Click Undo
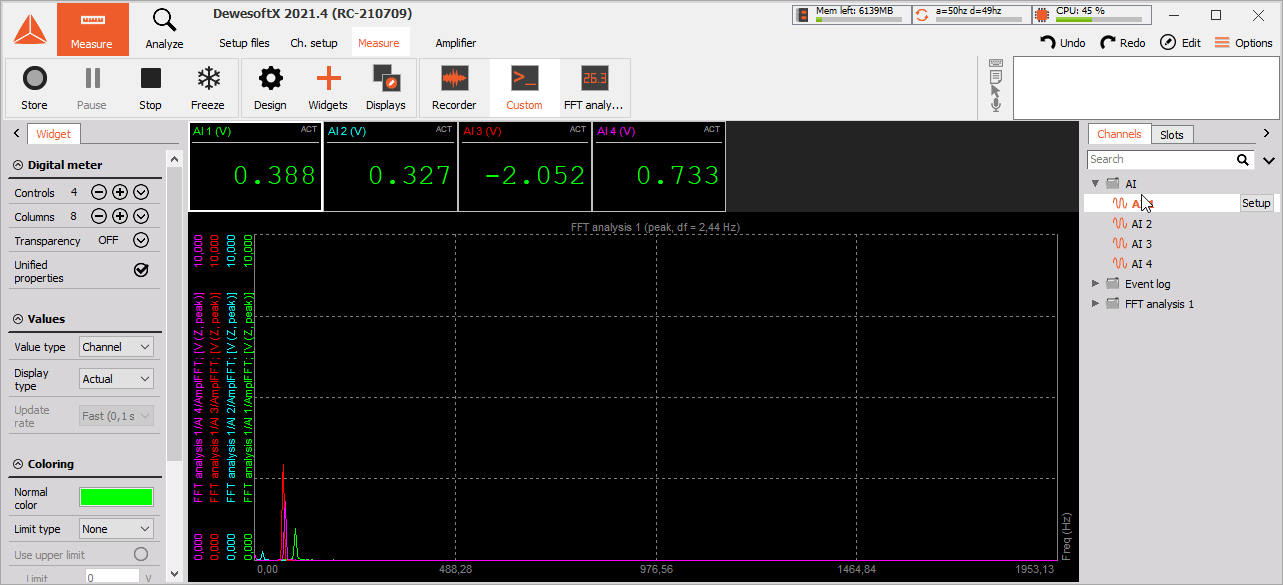Image resolution: width=1283 pixels, height=585 pixels. [1063, 43]
